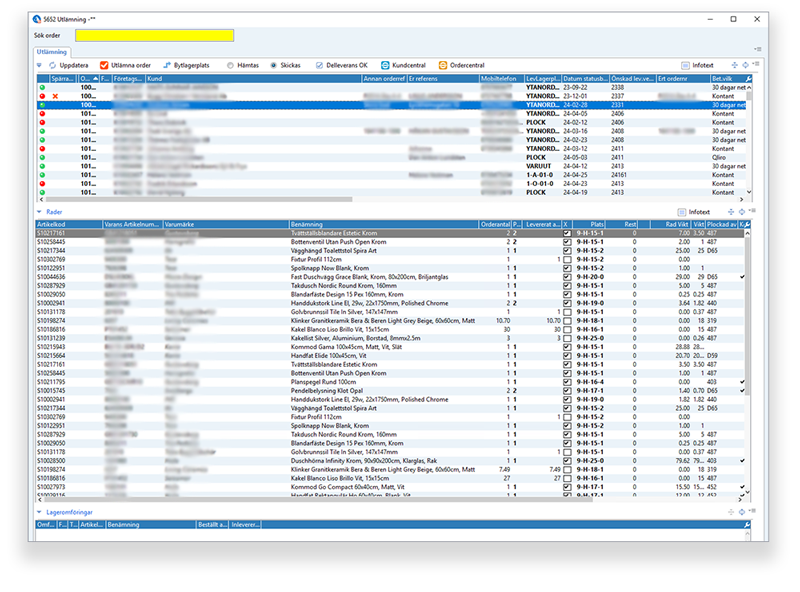Click the Plats cell 9-H-20-0
The height and width of the screenshot is (592, 800).
(590, 277)
